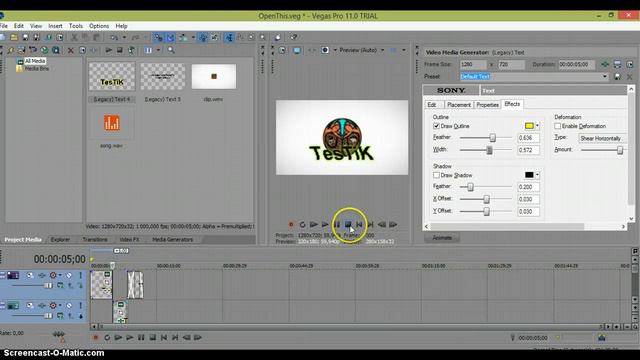Open Undo history dropdown arrow

124,38
